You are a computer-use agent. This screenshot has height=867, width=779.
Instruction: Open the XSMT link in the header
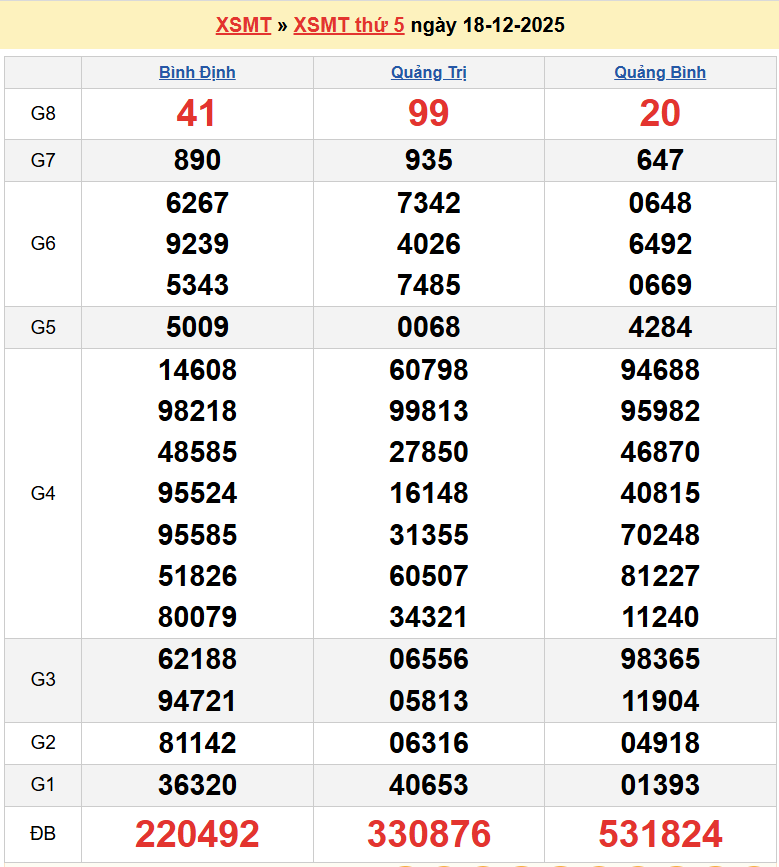coord(243,25)
